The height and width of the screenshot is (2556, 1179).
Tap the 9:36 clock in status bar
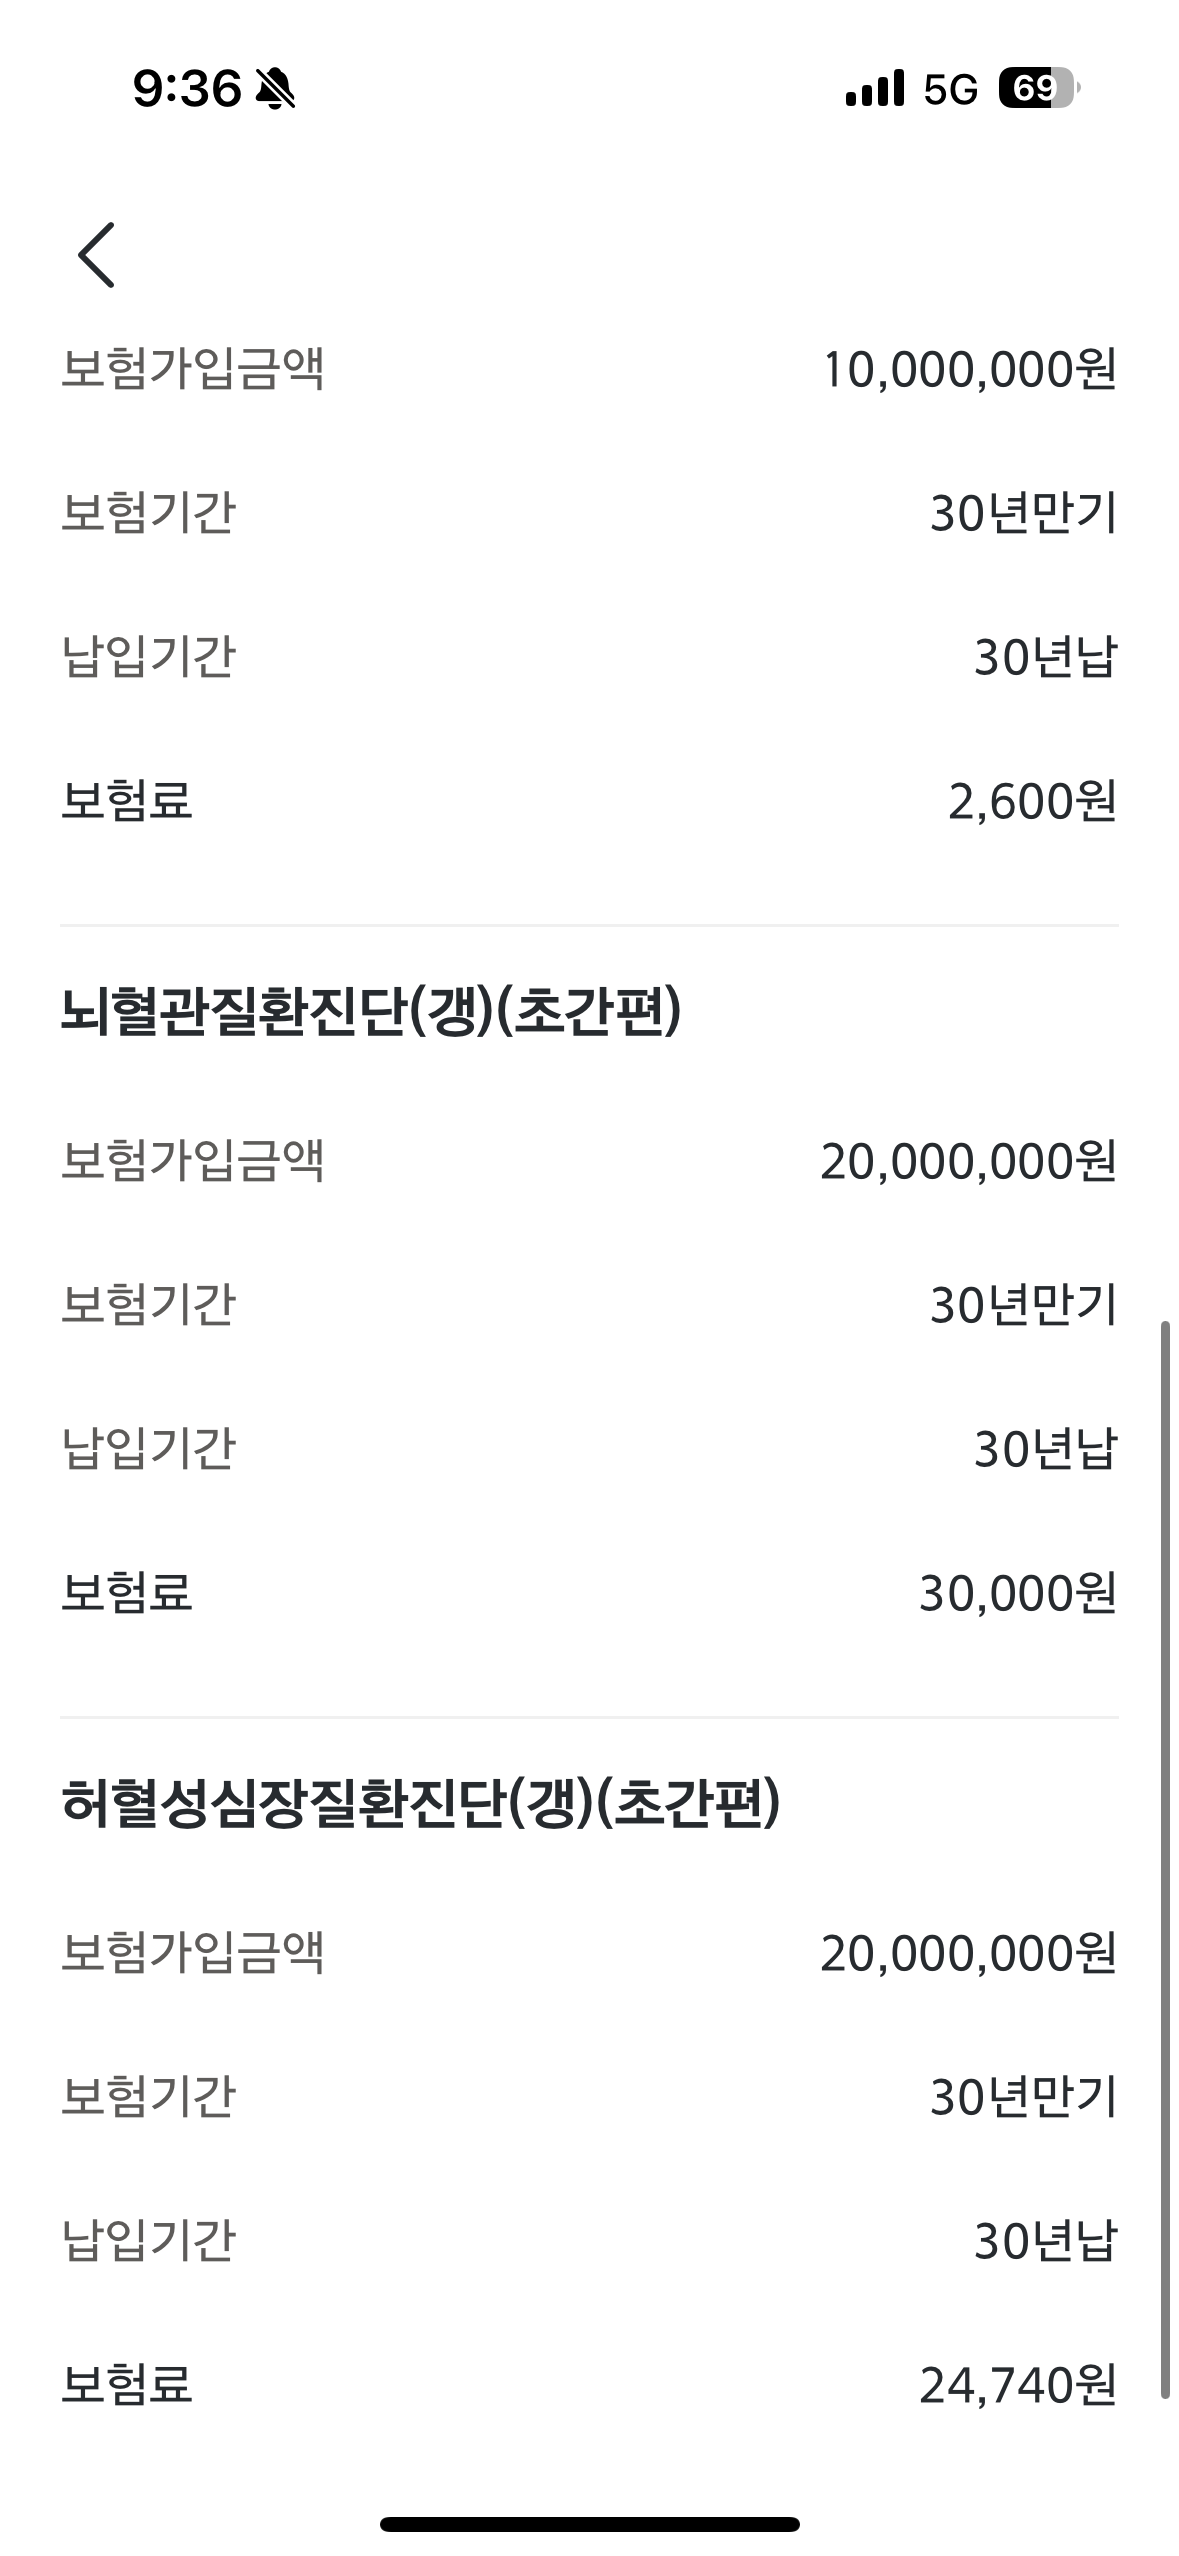tap(187, 89)
